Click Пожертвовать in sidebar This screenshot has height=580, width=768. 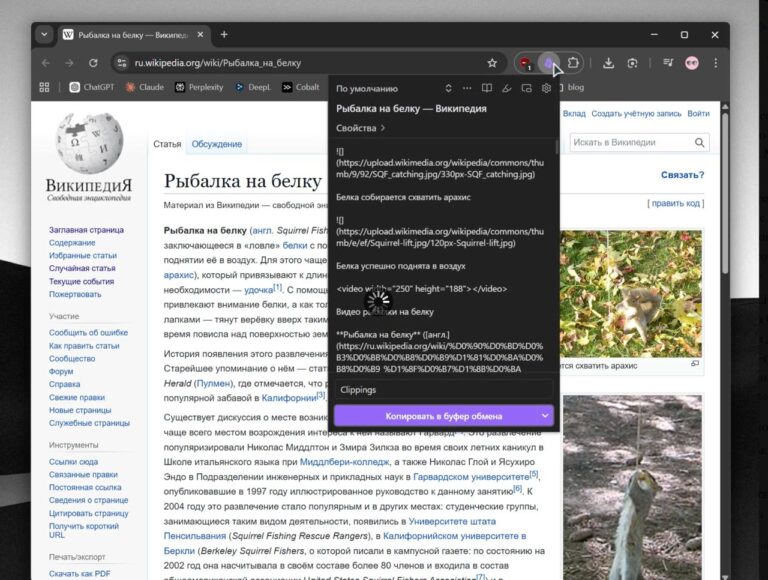[x=75, y=294]
